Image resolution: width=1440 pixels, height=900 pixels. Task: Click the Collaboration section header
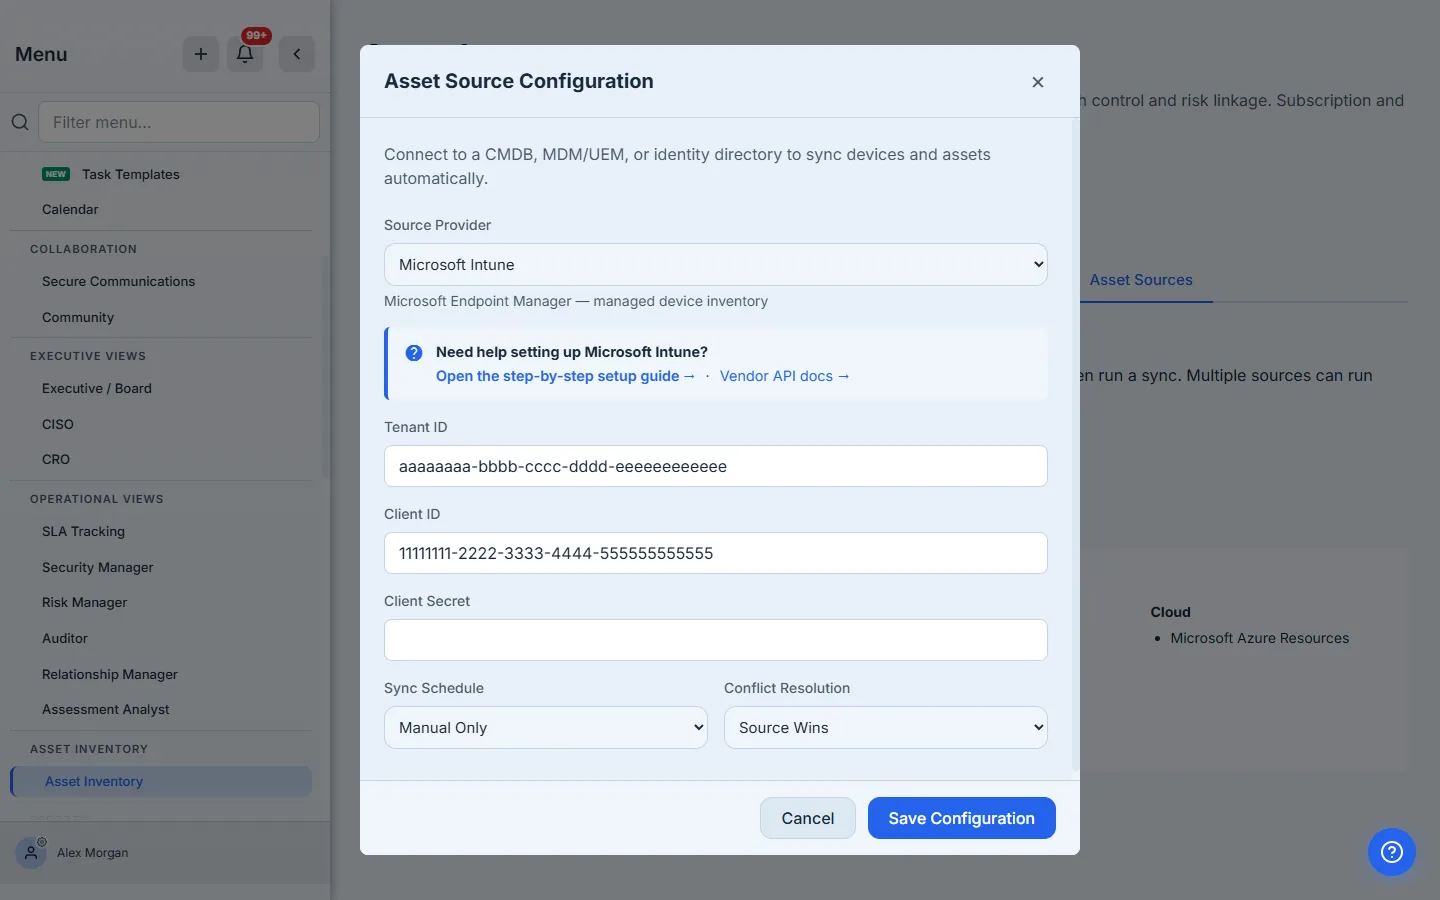83,249
